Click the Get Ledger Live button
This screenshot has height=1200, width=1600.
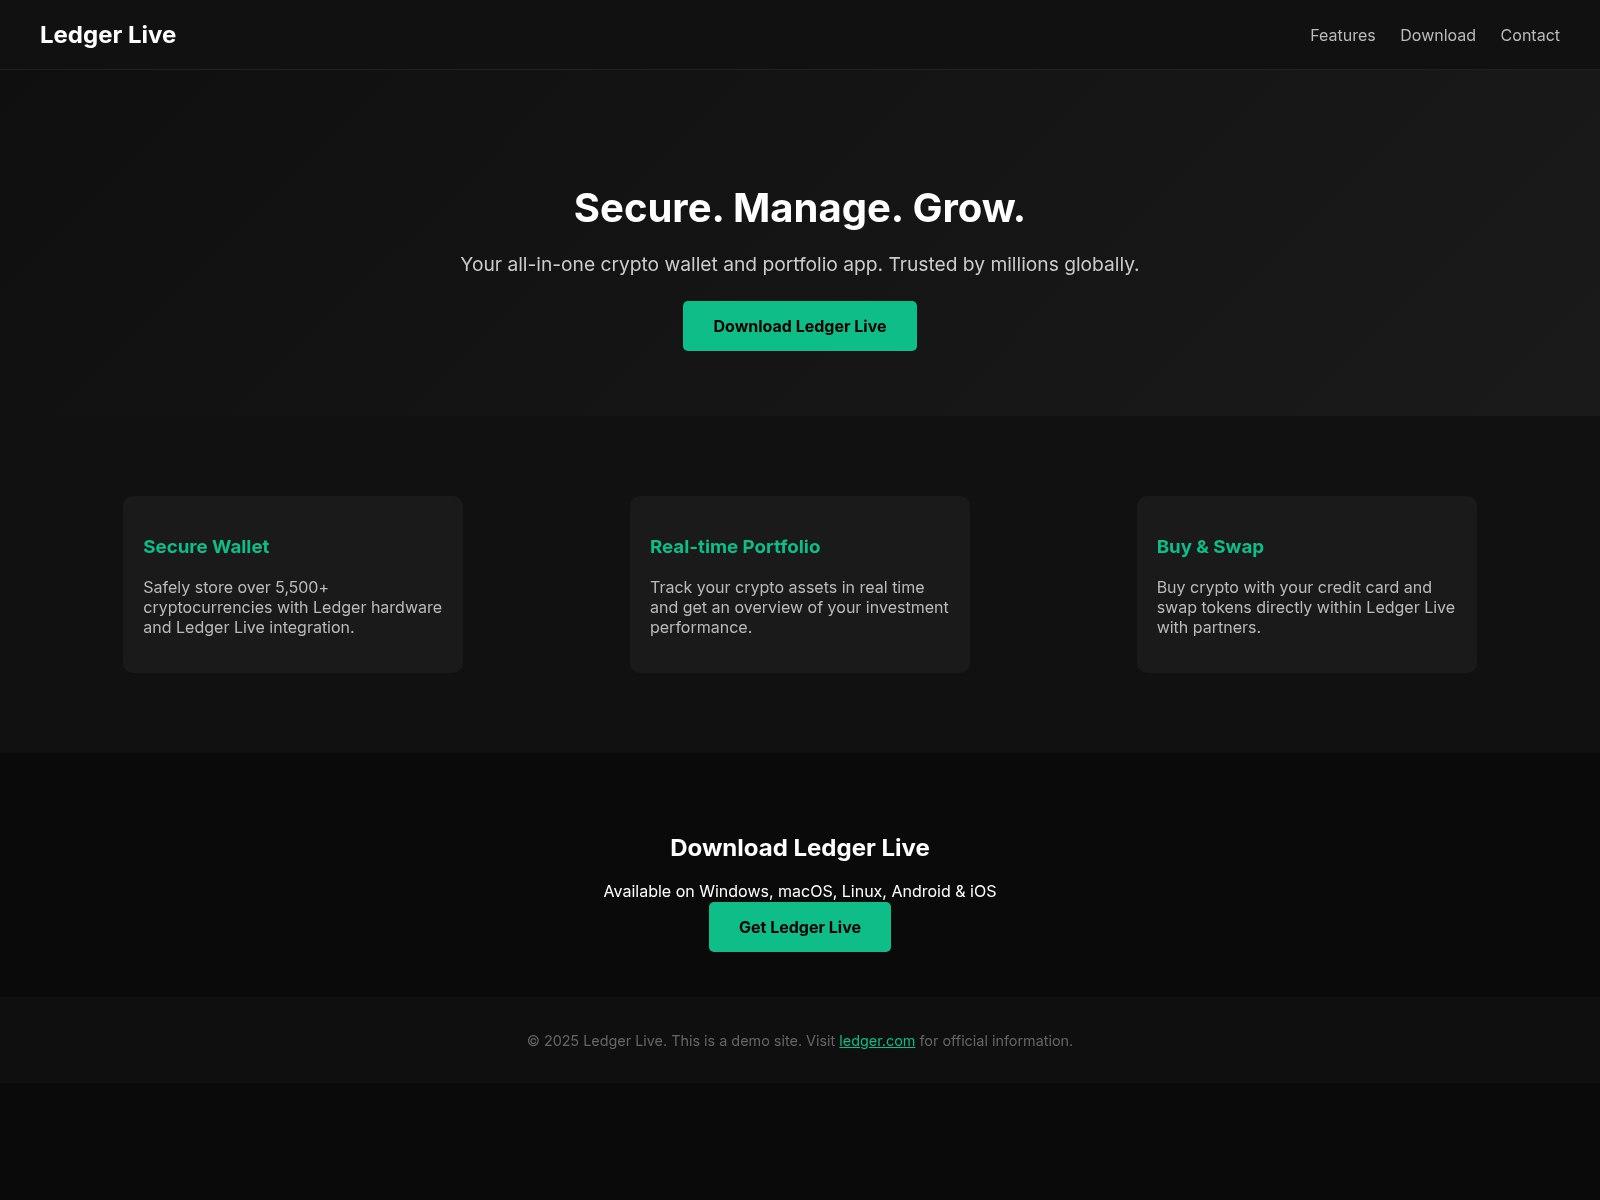point(800,927)
